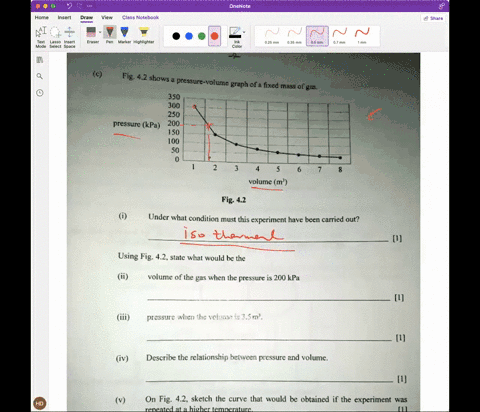Click 'Using Fig. 4.2, state what would be the'
The height and width of the screenshot is (412, 480).
point(182,257)
